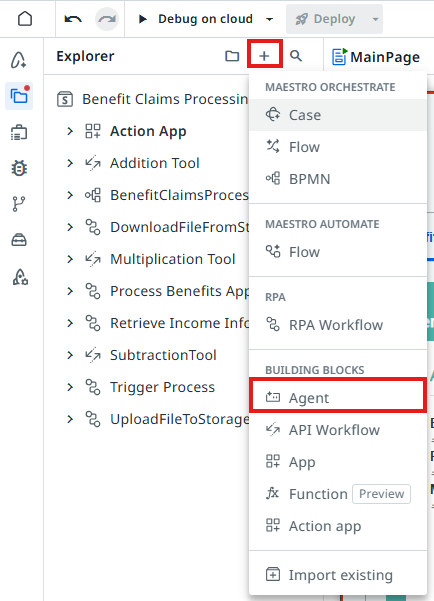Viewport: 434px width, 601px height.
Task: Choose Flow under Maestro Orchestrate
Action: click(x=338, y=147)
